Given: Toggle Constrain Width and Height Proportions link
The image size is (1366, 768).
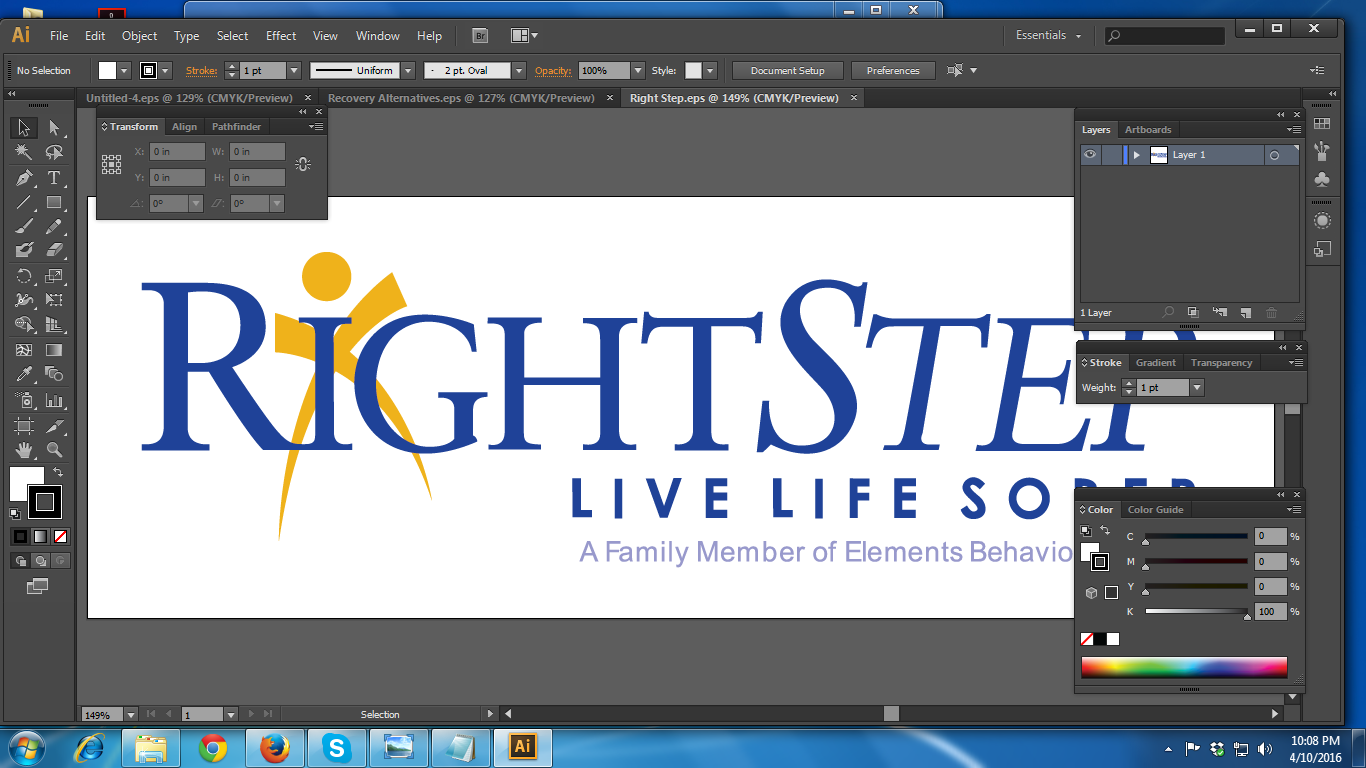Looking at the screenshot, I should [303, 164].
